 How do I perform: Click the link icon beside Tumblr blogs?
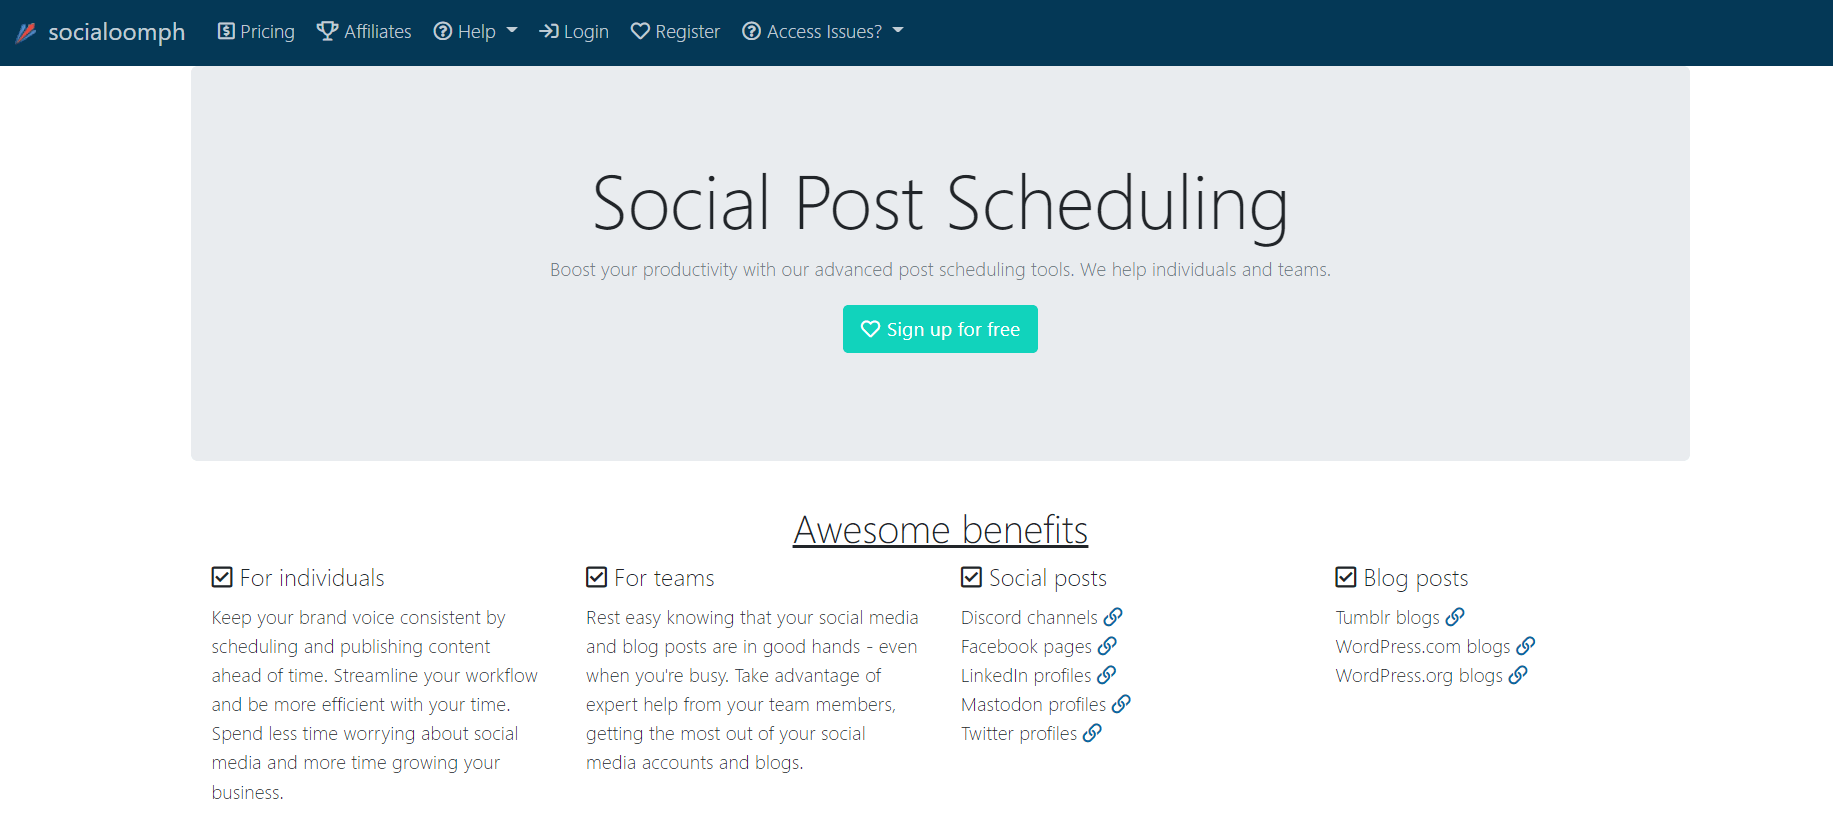(x=1456, y=617)
